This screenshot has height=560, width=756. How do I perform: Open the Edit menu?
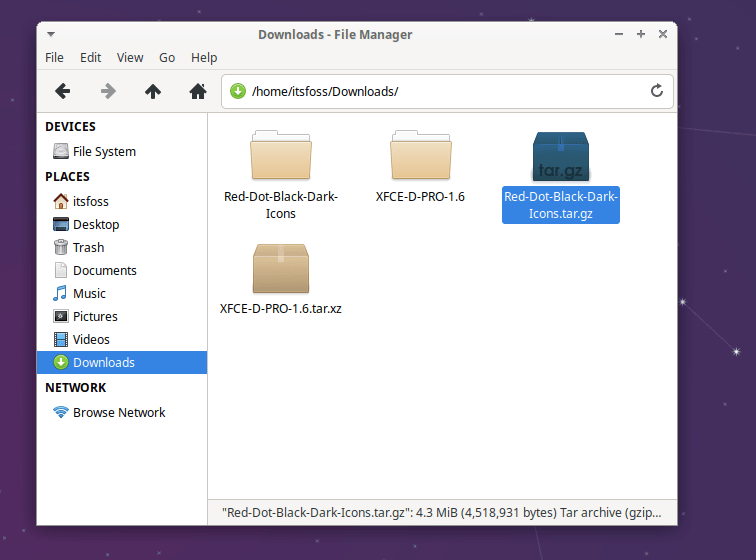(x=91, y=58)
